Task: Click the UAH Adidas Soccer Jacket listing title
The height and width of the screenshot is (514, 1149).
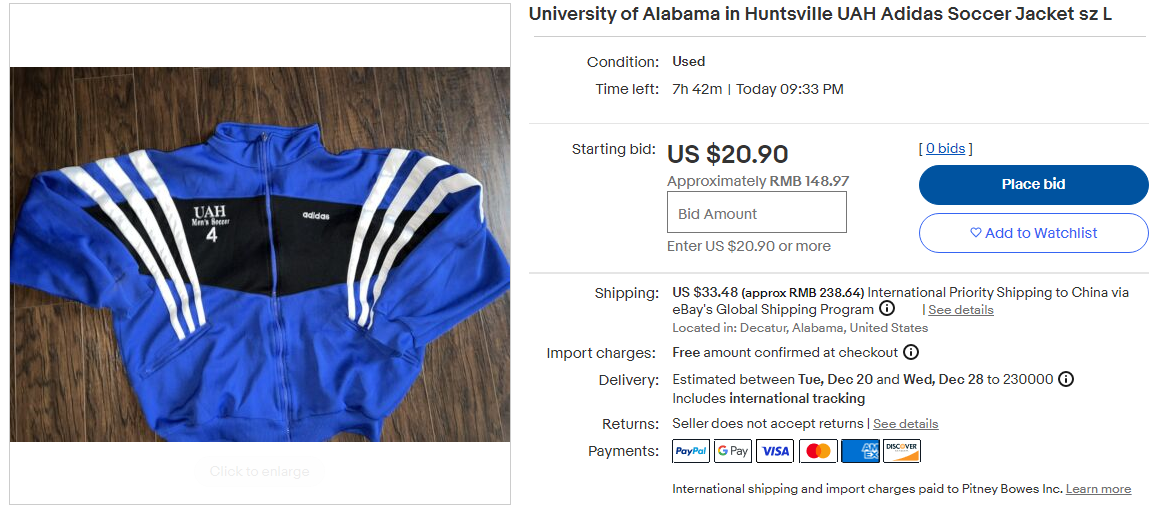Action: coord(820,14)
